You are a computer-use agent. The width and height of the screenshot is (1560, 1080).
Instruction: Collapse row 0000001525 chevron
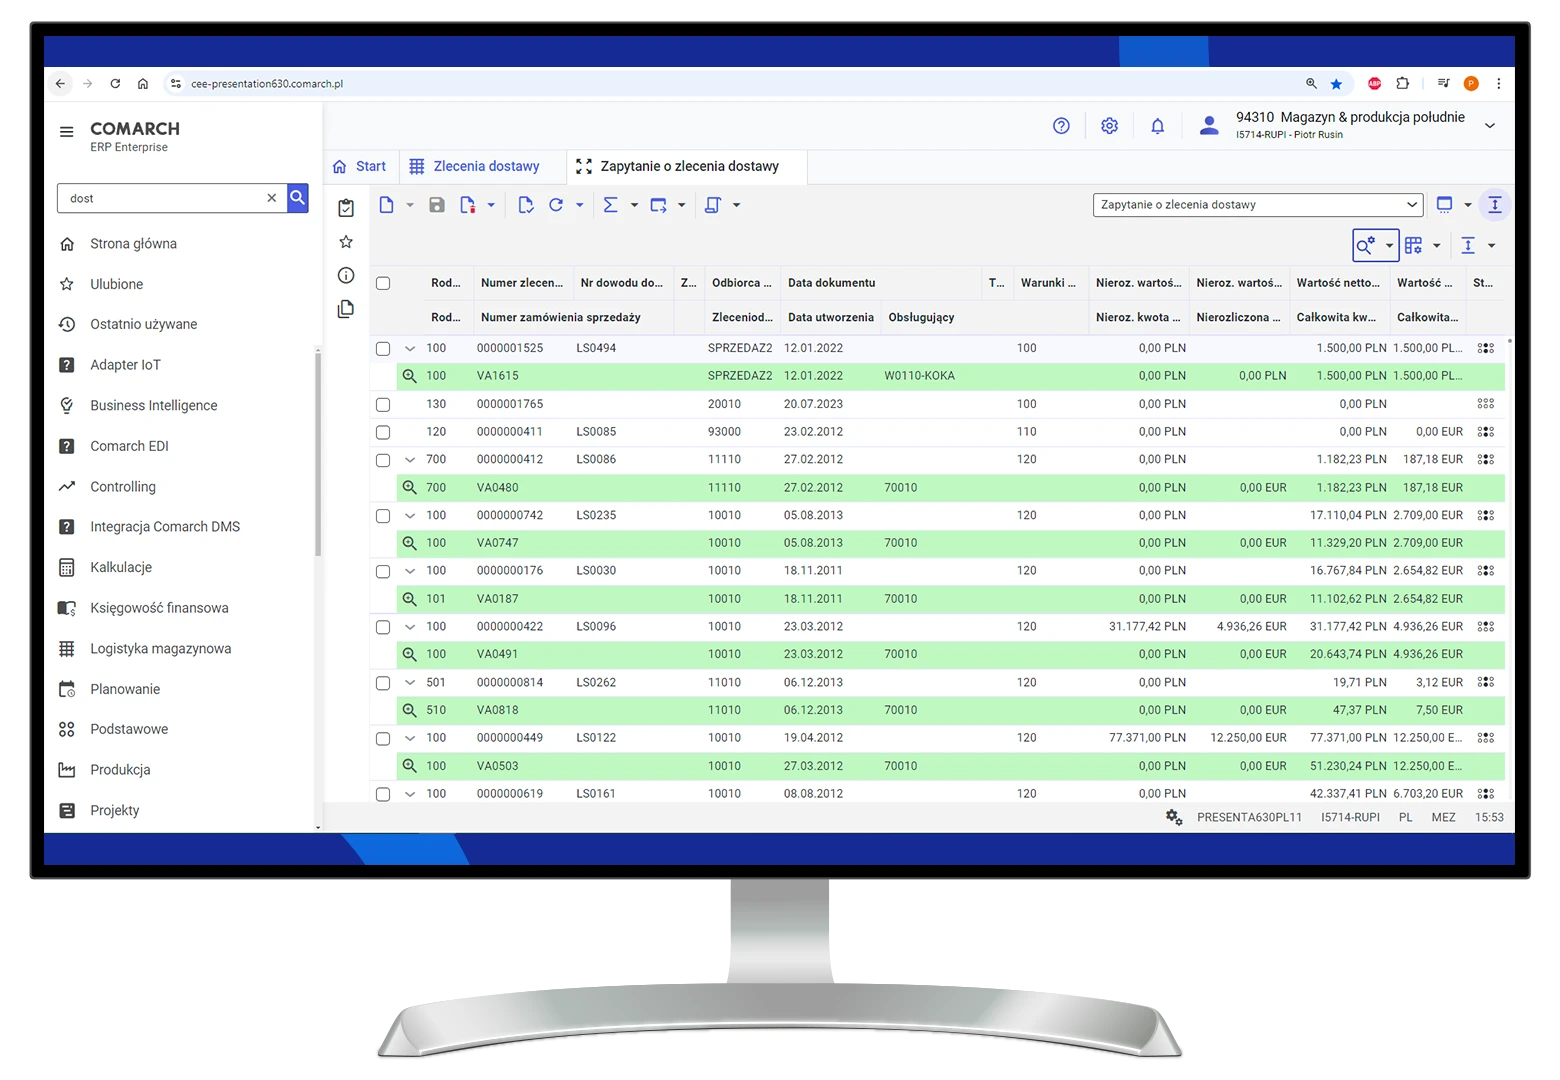pos(410,348)
